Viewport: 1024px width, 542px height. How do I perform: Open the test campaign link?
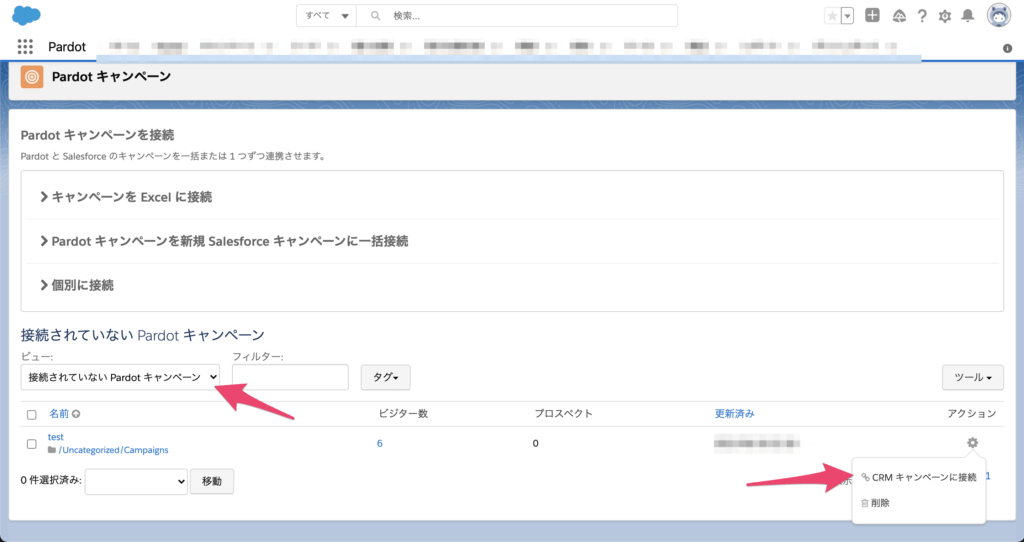[x=56, y=437]
